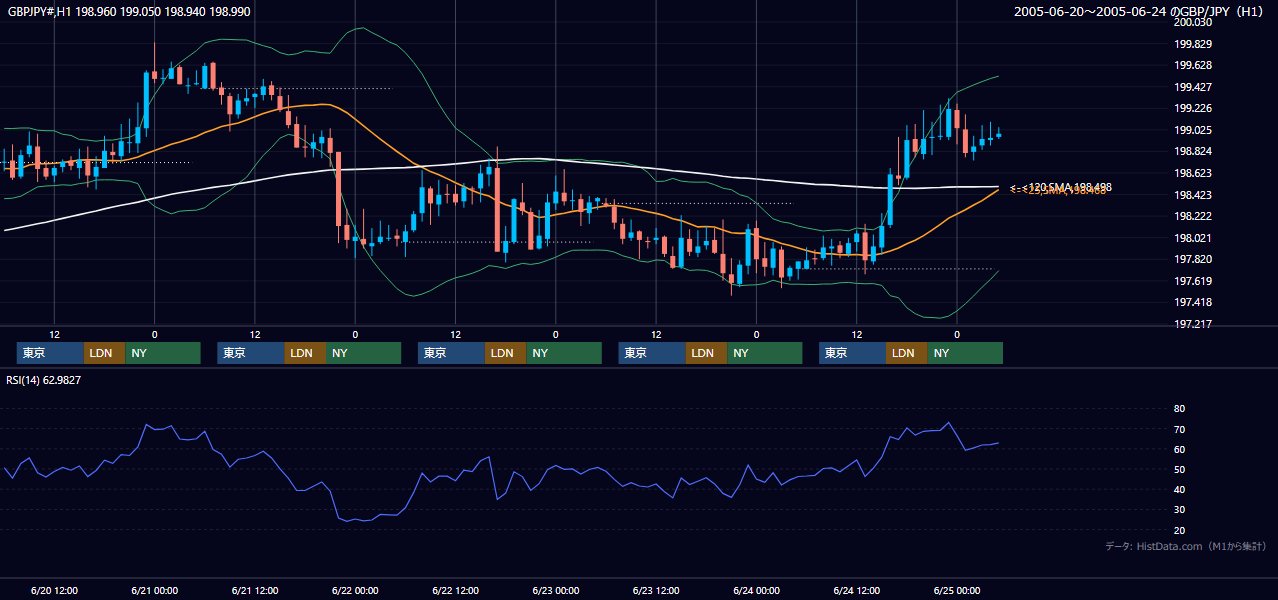Pick the 6/23 00:00 date label
This screenshot has height=600, width=1278.
tap(556, 590)
